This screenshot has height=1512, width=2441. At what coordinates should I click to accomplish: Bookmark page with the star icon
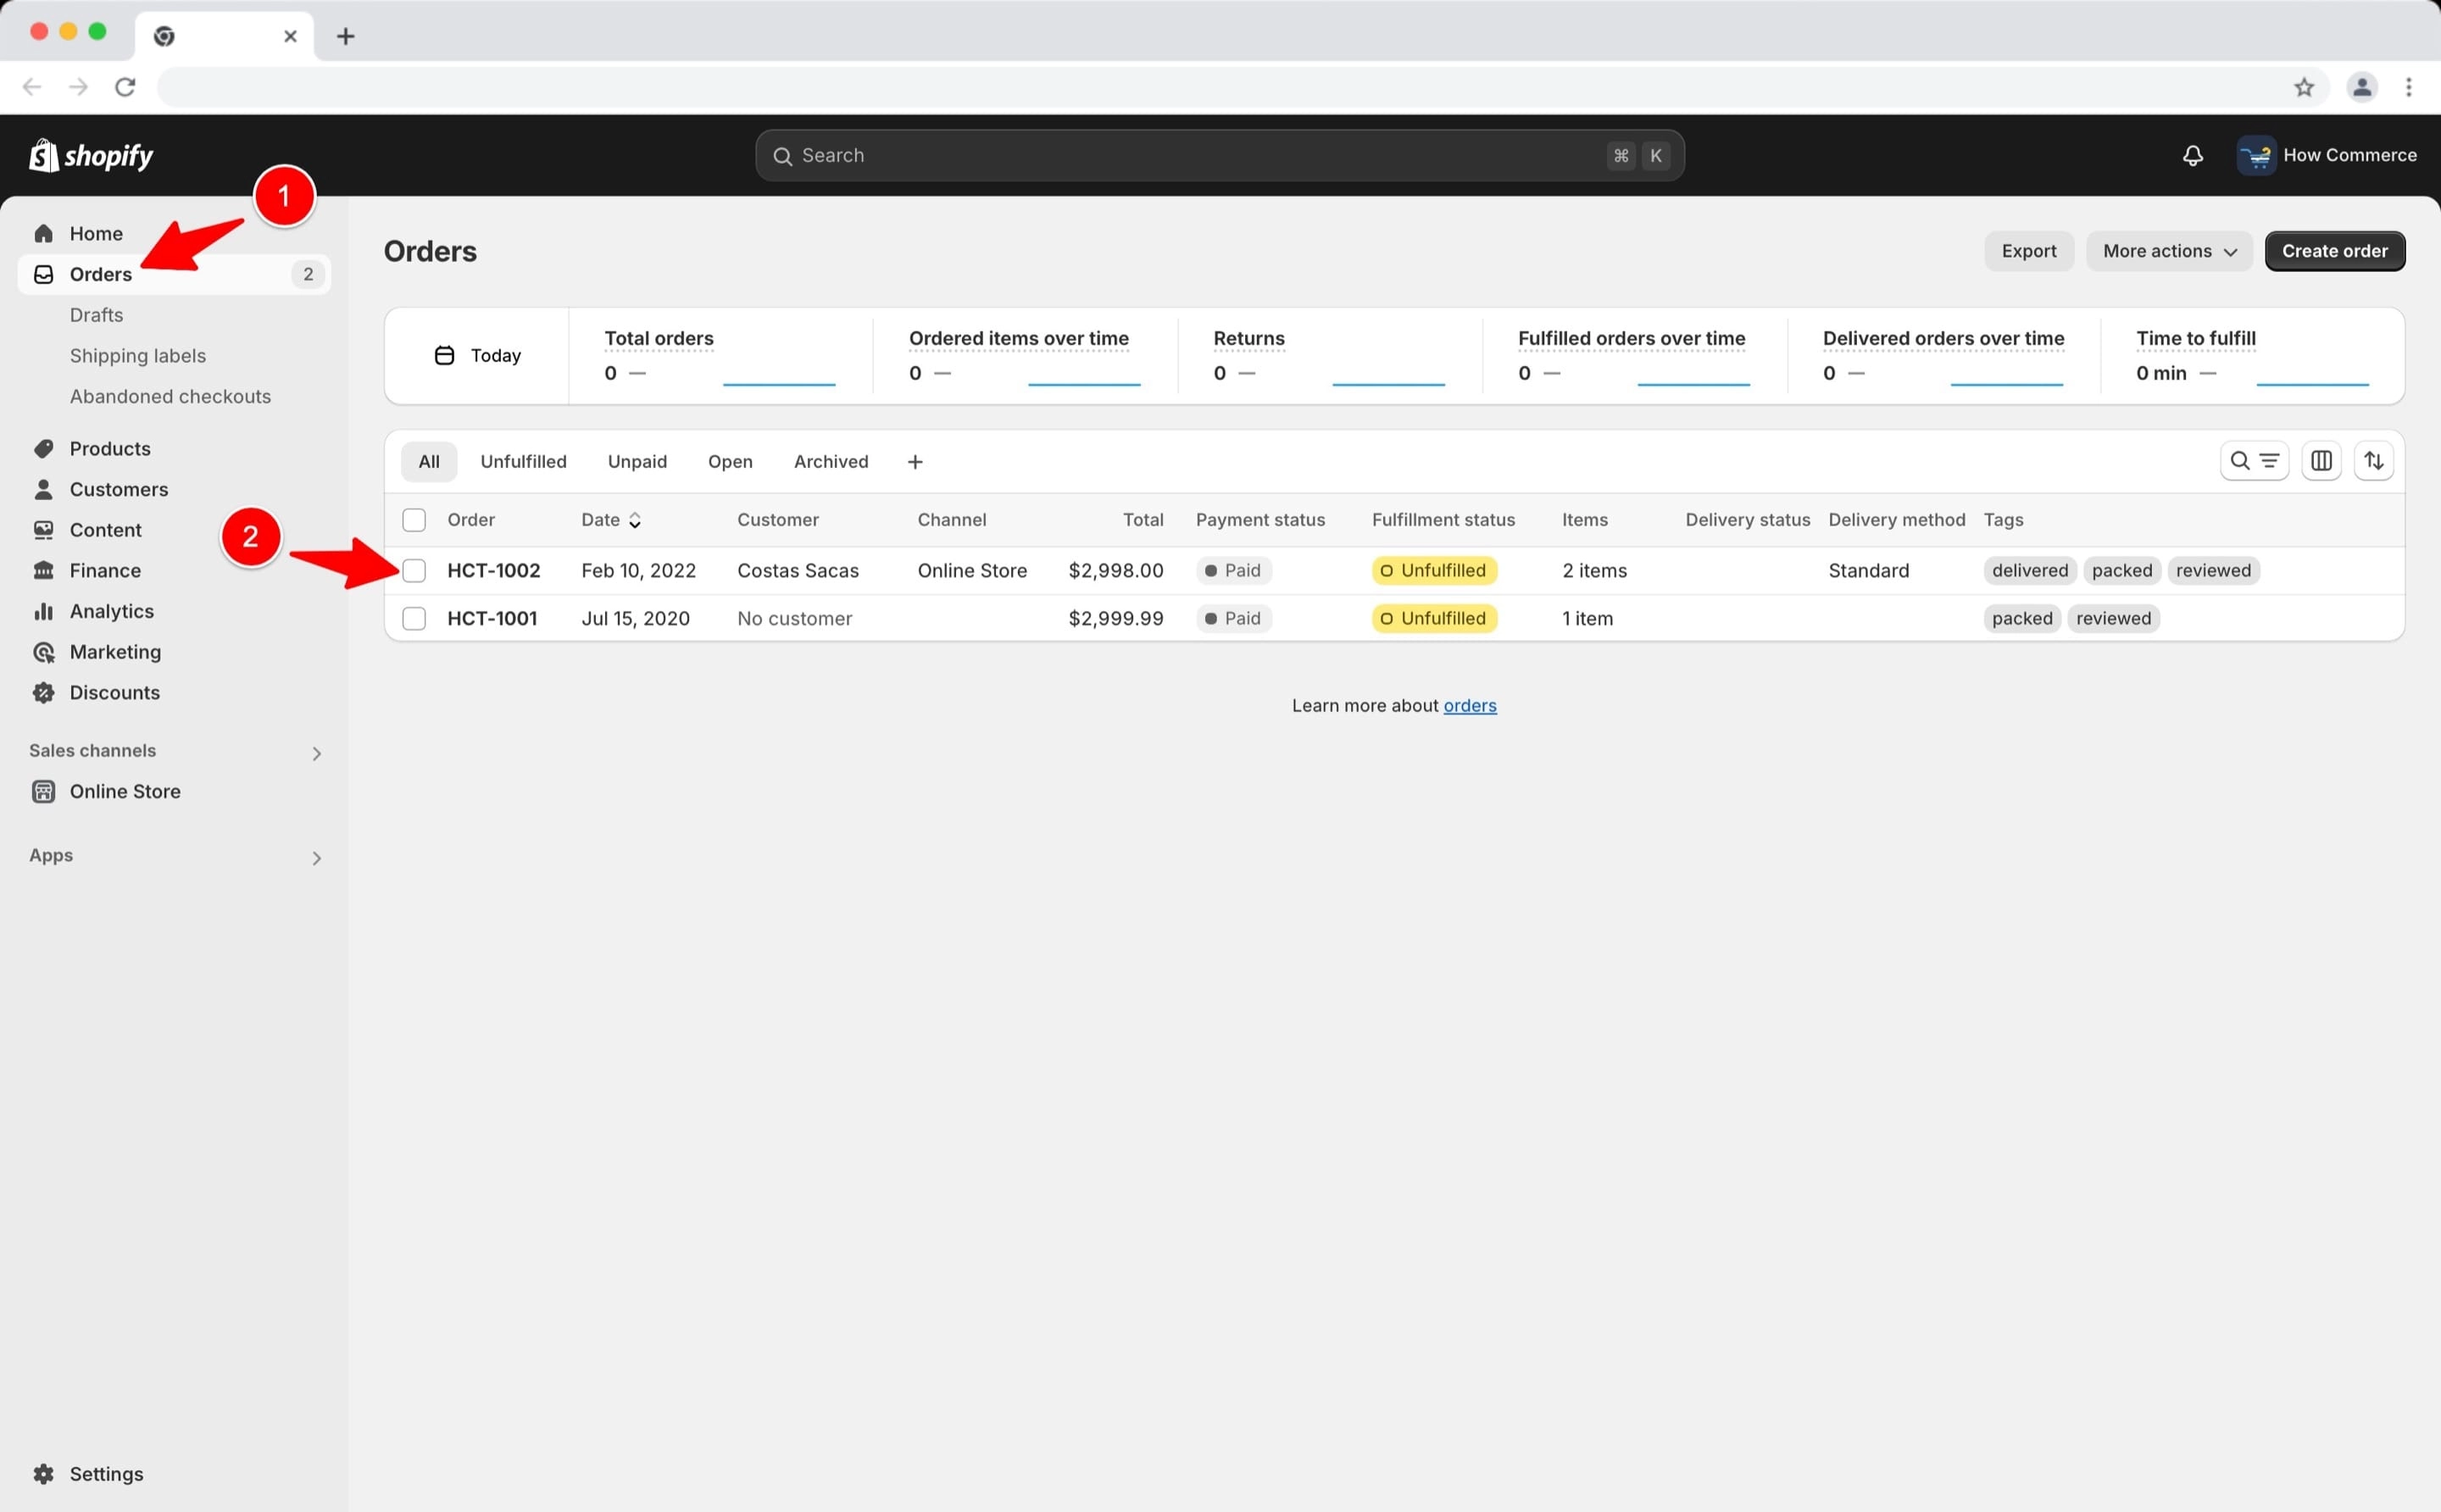pyautogui.click(x=2304, y=87)
